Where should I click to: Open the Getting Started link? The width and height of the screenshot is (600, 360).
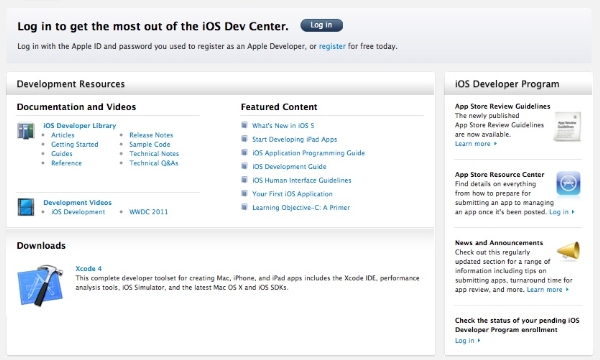point(75,144)
